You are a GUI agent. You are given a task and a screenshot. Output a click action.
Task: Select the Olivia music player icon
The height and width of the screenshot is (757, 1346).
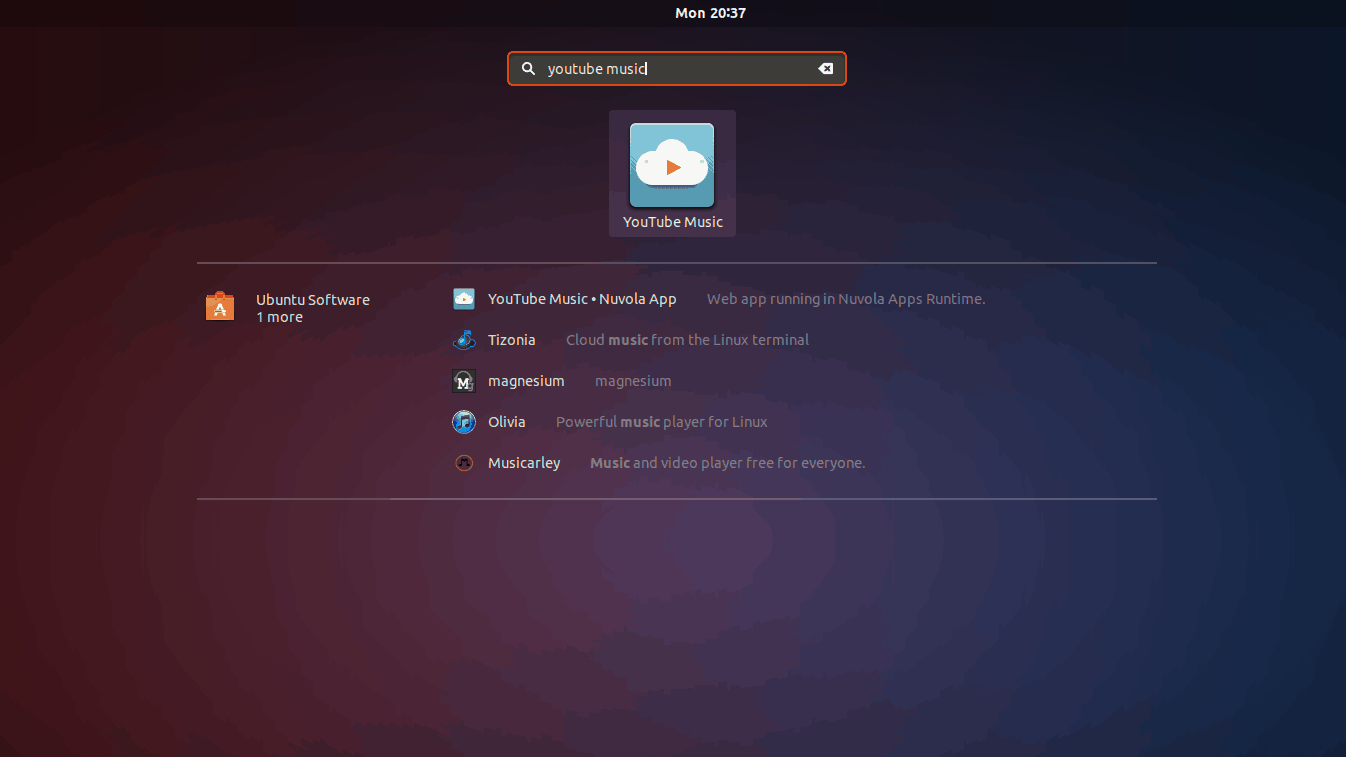(463, 421)
